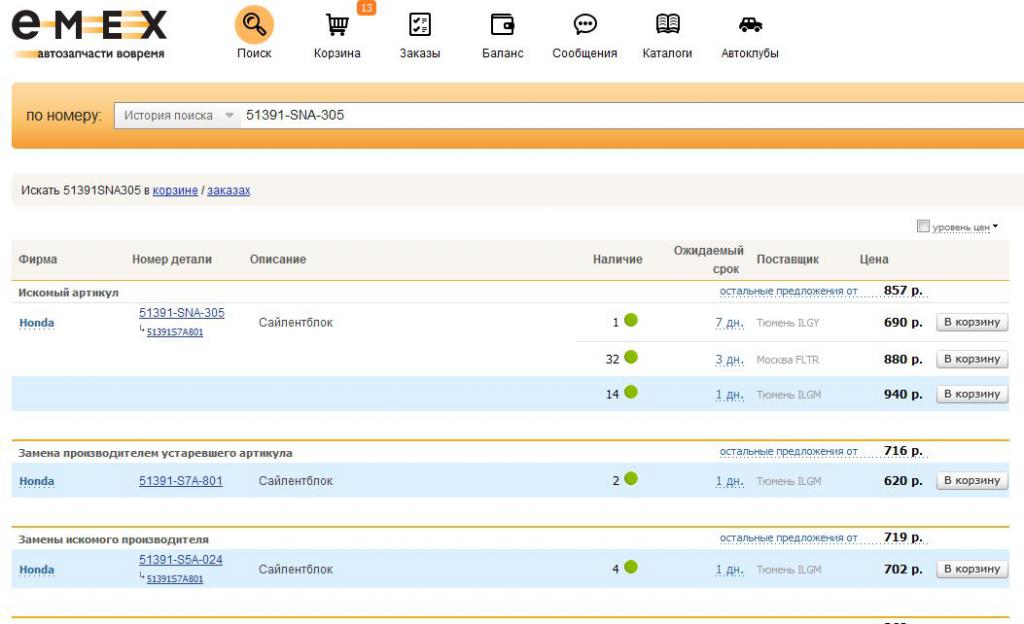Screen dimensions: 1024x624
Task: Click Замены искомого производителя heading
Action: tap(114, 540)
